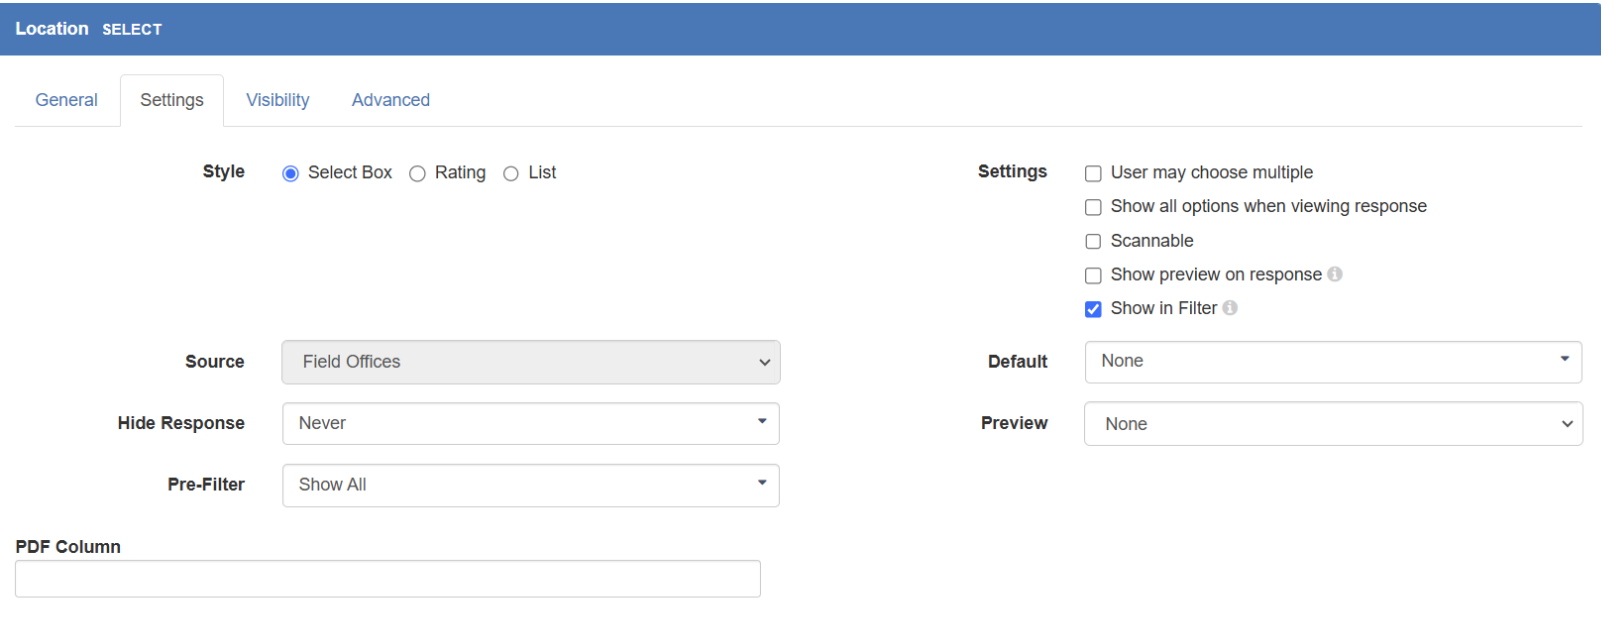Tick Show all options when viewing response
Viewport: 1616px width, 623px height.
click(1093, 207)
